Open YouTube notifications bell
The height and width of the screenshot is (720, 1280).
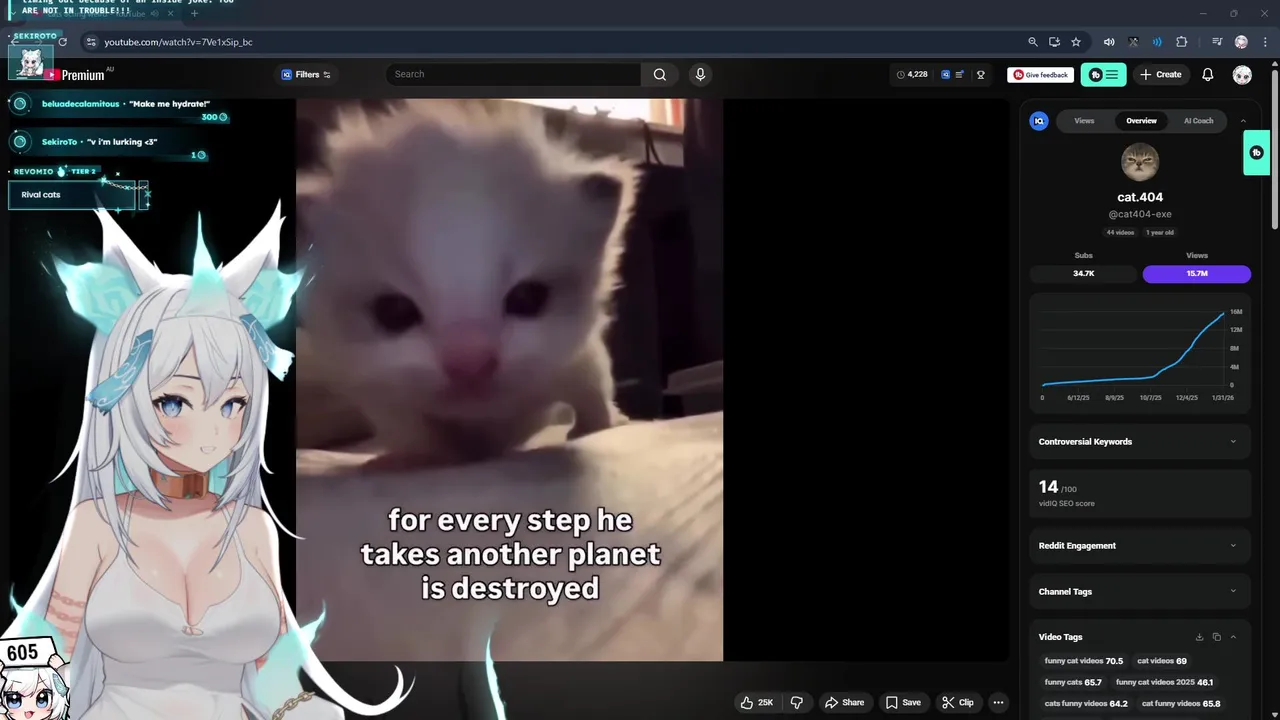pos(1207,74)
